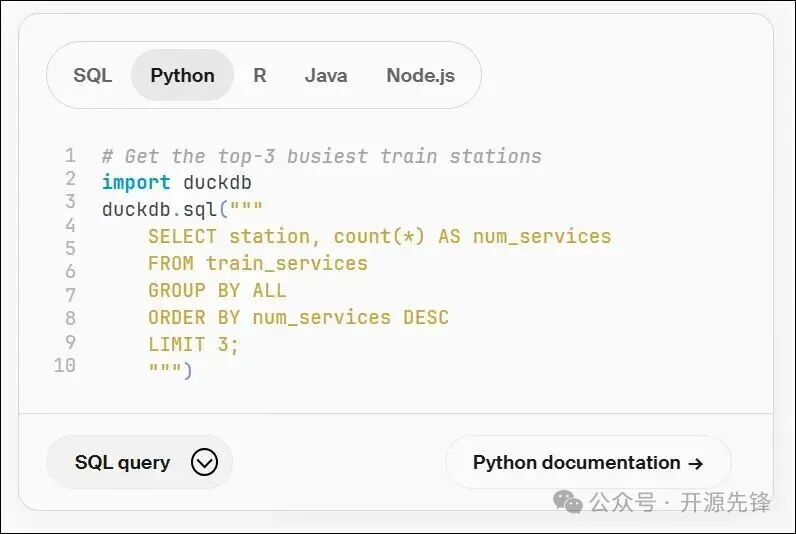Open the Python documentation link
The height and width of the screenshot is (534, 796).
pyautogui.click(x=576, y=462)
